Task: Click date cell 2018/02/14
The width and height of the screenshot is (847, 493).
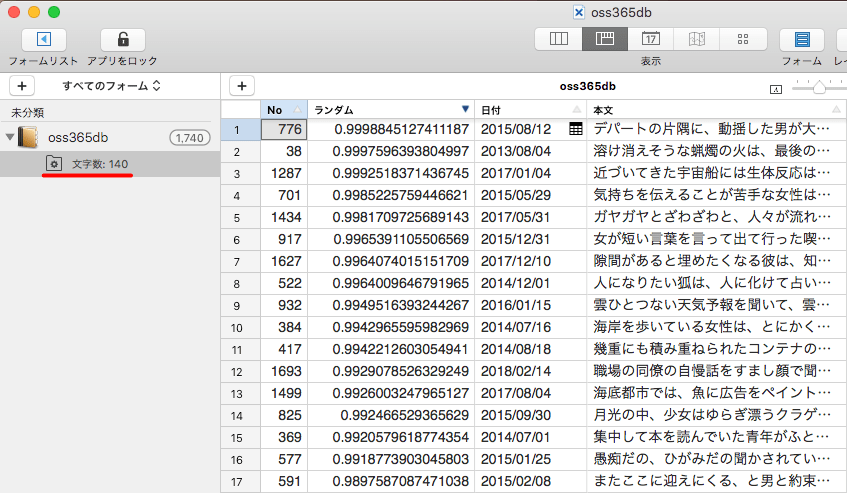Action: (x=530, y=372)
